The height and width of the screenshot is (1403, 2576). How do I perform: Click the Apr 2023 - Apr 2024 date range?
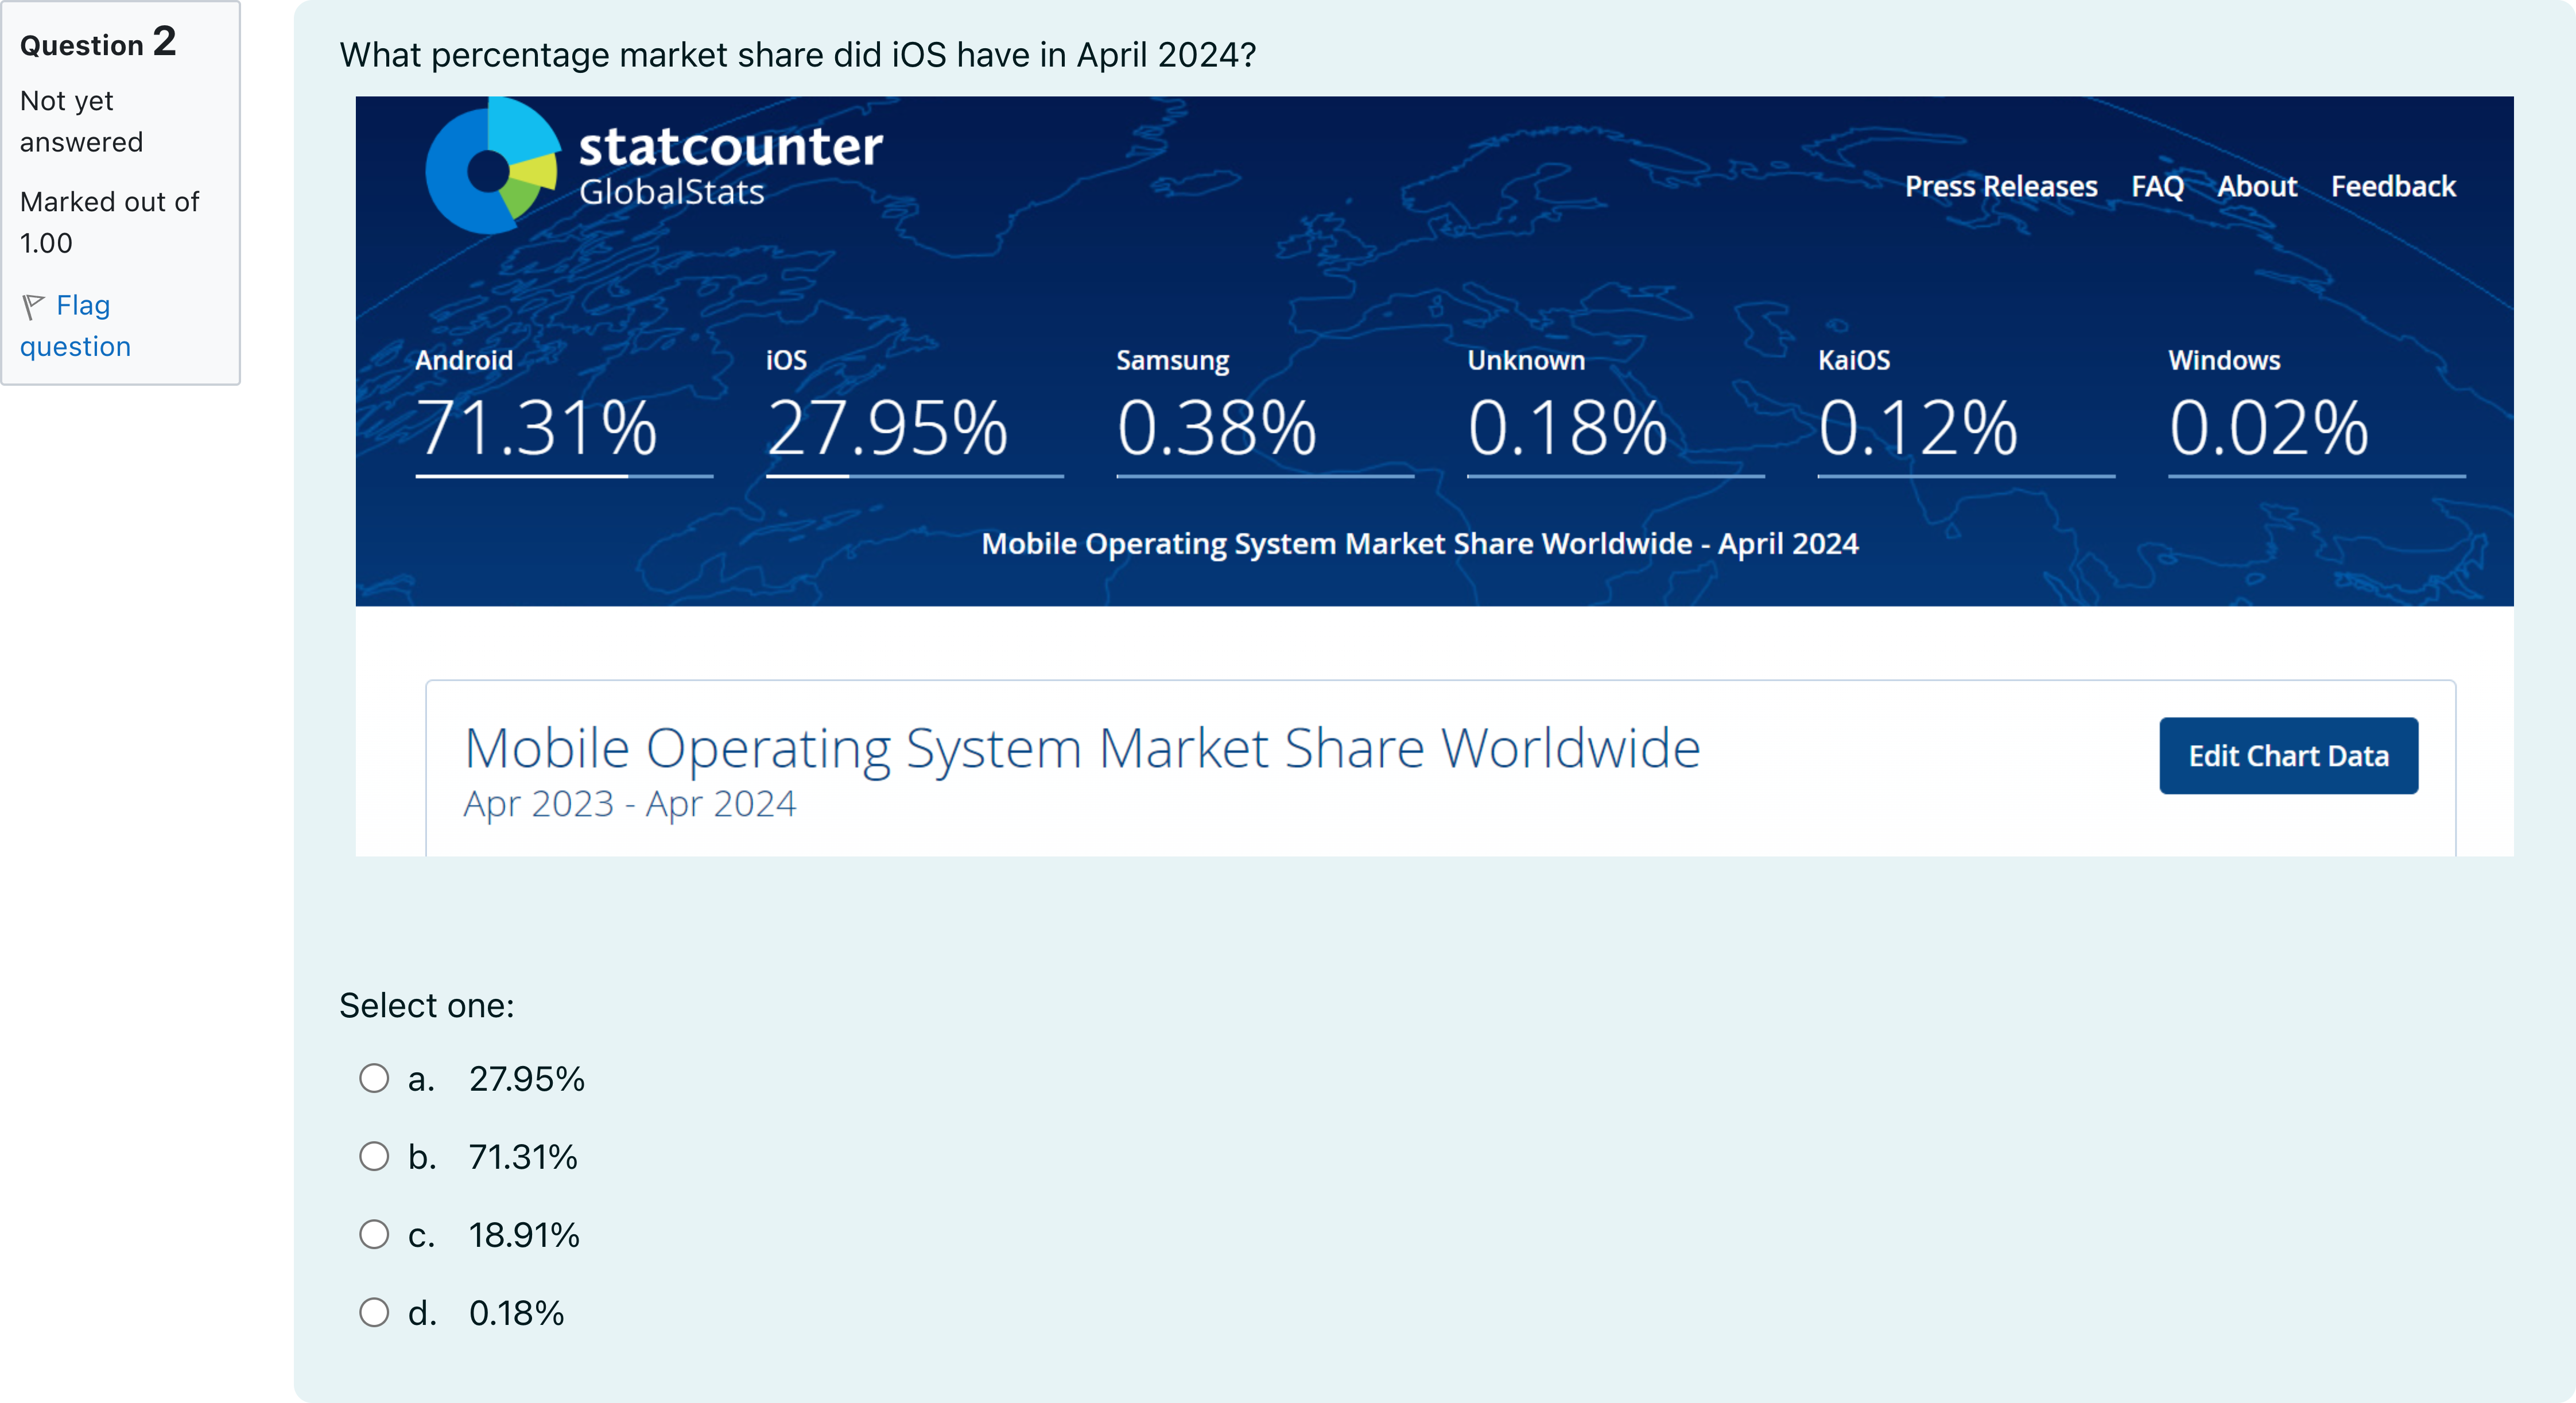630,804
